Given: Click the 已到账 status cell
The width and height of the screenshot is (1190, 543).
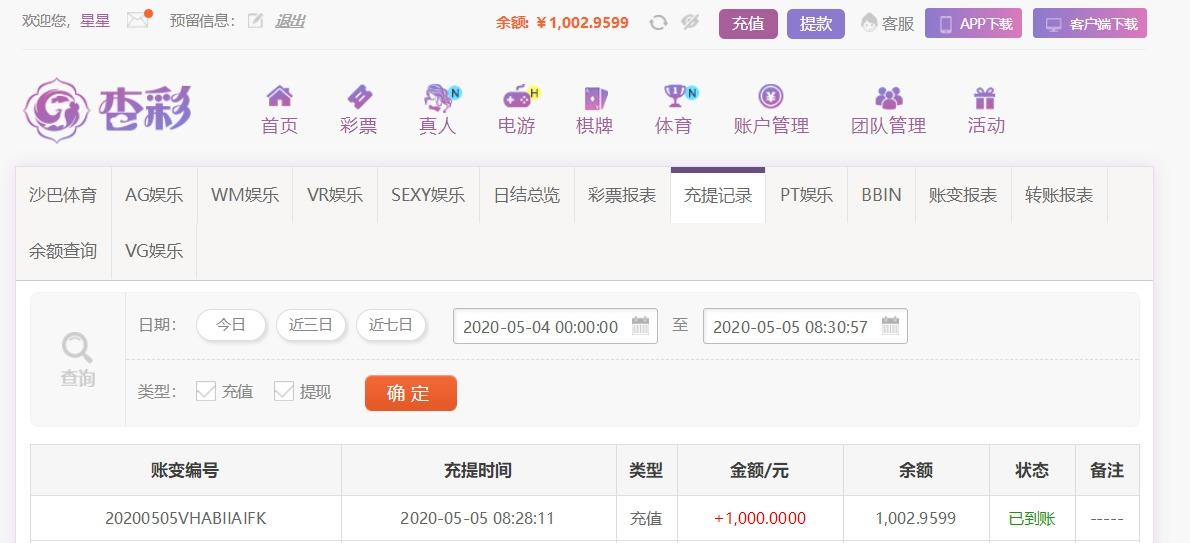Looking at the screenshot, I should click(1032, 518).
